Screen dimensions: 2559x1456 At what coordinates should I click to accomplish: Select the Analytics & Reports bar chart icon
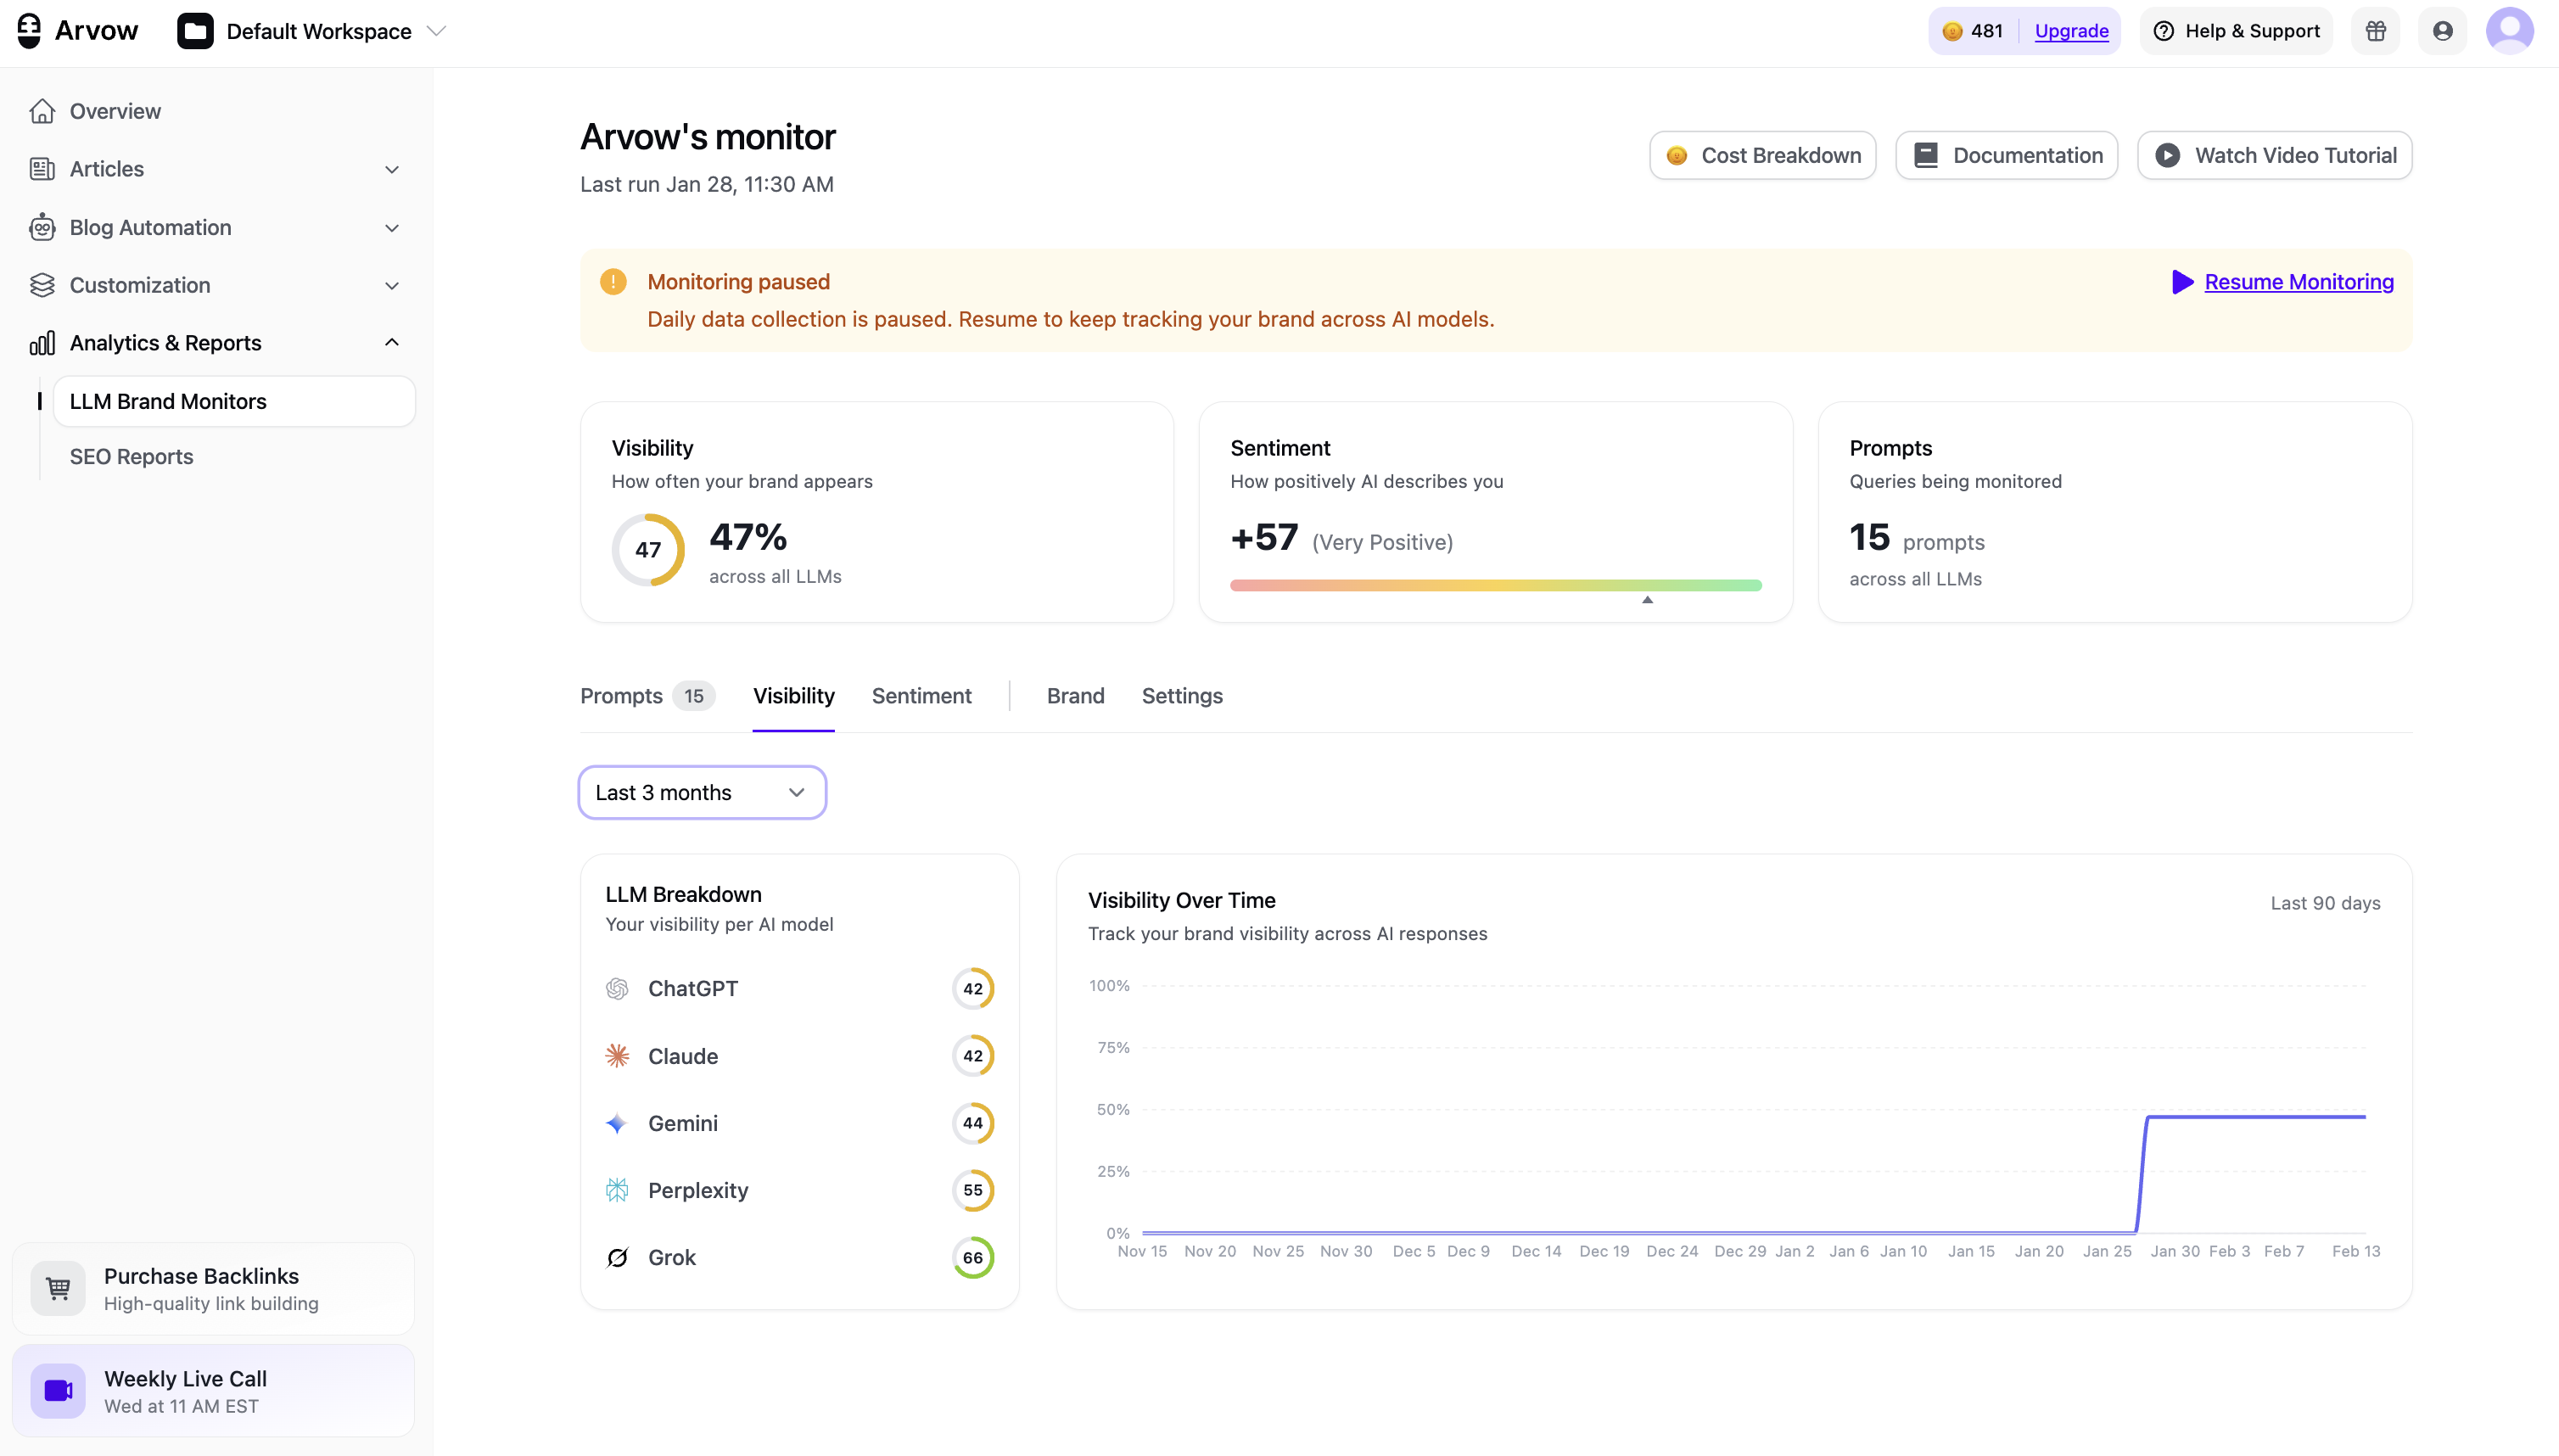click(x=42, y=343)
